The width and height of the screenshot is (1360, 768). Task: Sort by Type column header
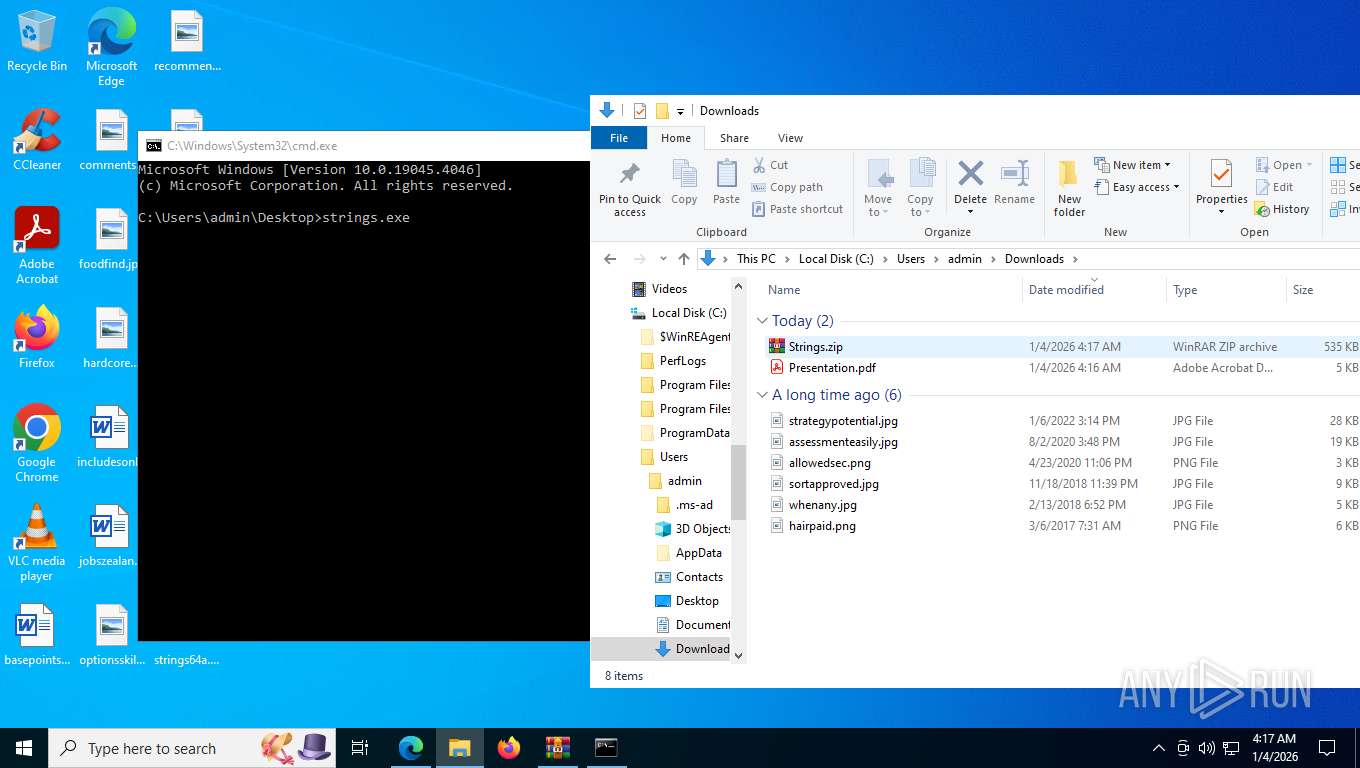click(1225, 289)
